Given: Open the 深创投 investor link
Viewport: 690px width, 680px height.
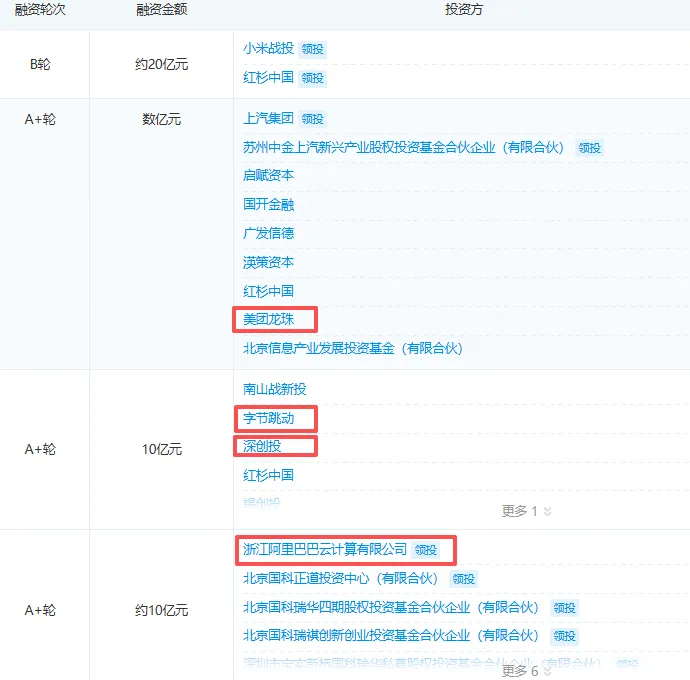Looking at the screenshot, I should [262, 446].
